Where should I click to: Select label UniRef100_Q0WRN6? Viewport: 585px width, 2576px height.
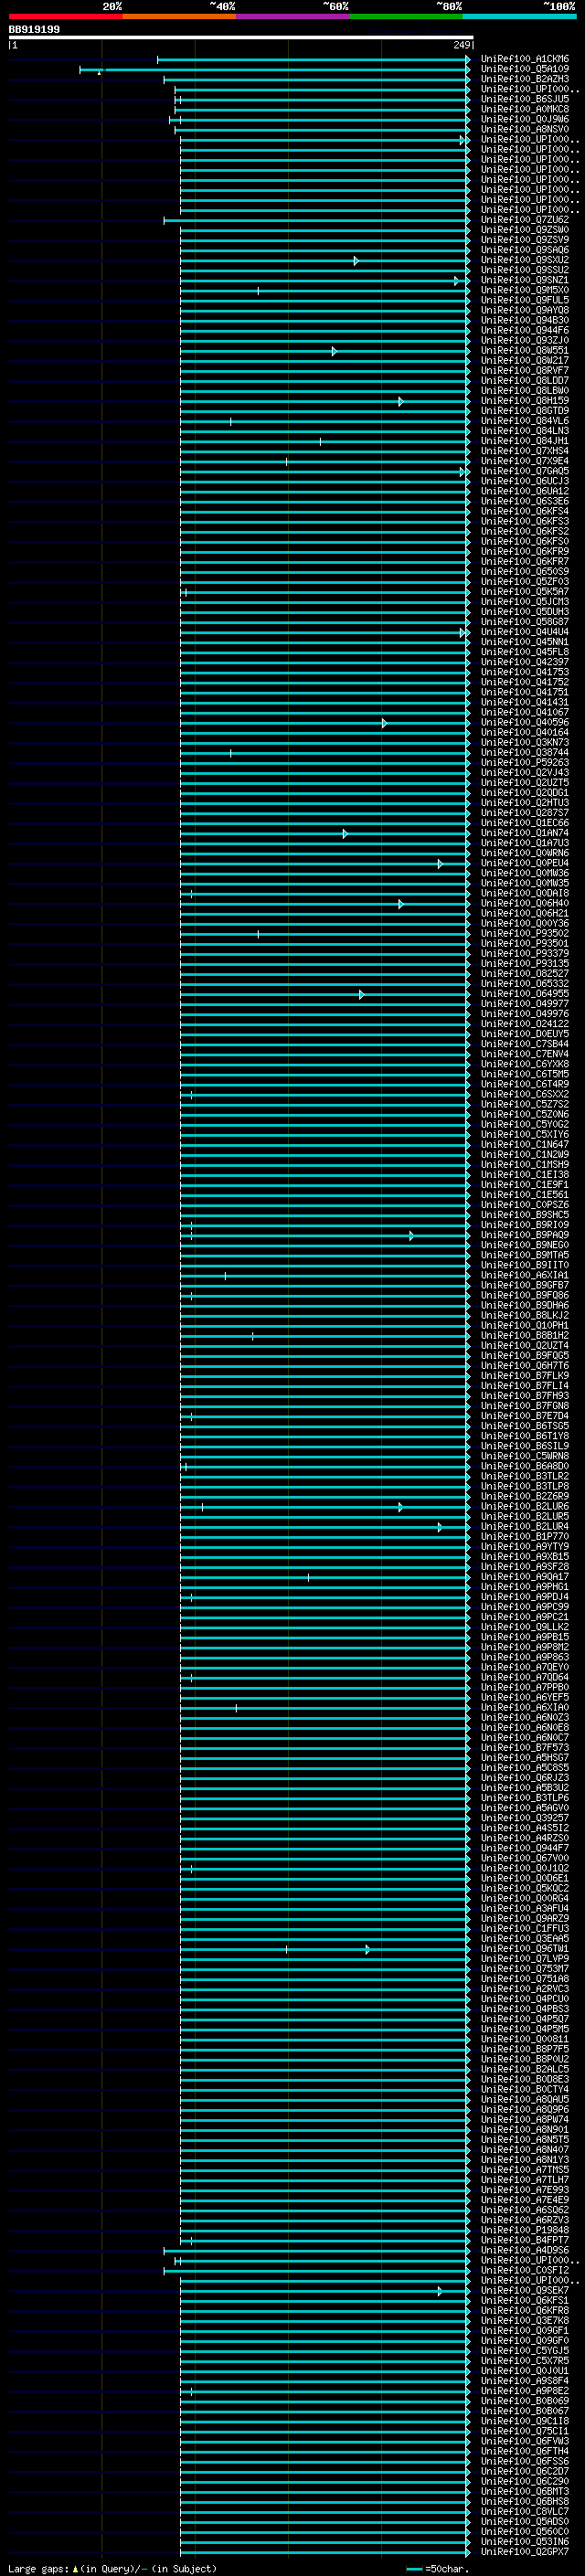point(525,853)
